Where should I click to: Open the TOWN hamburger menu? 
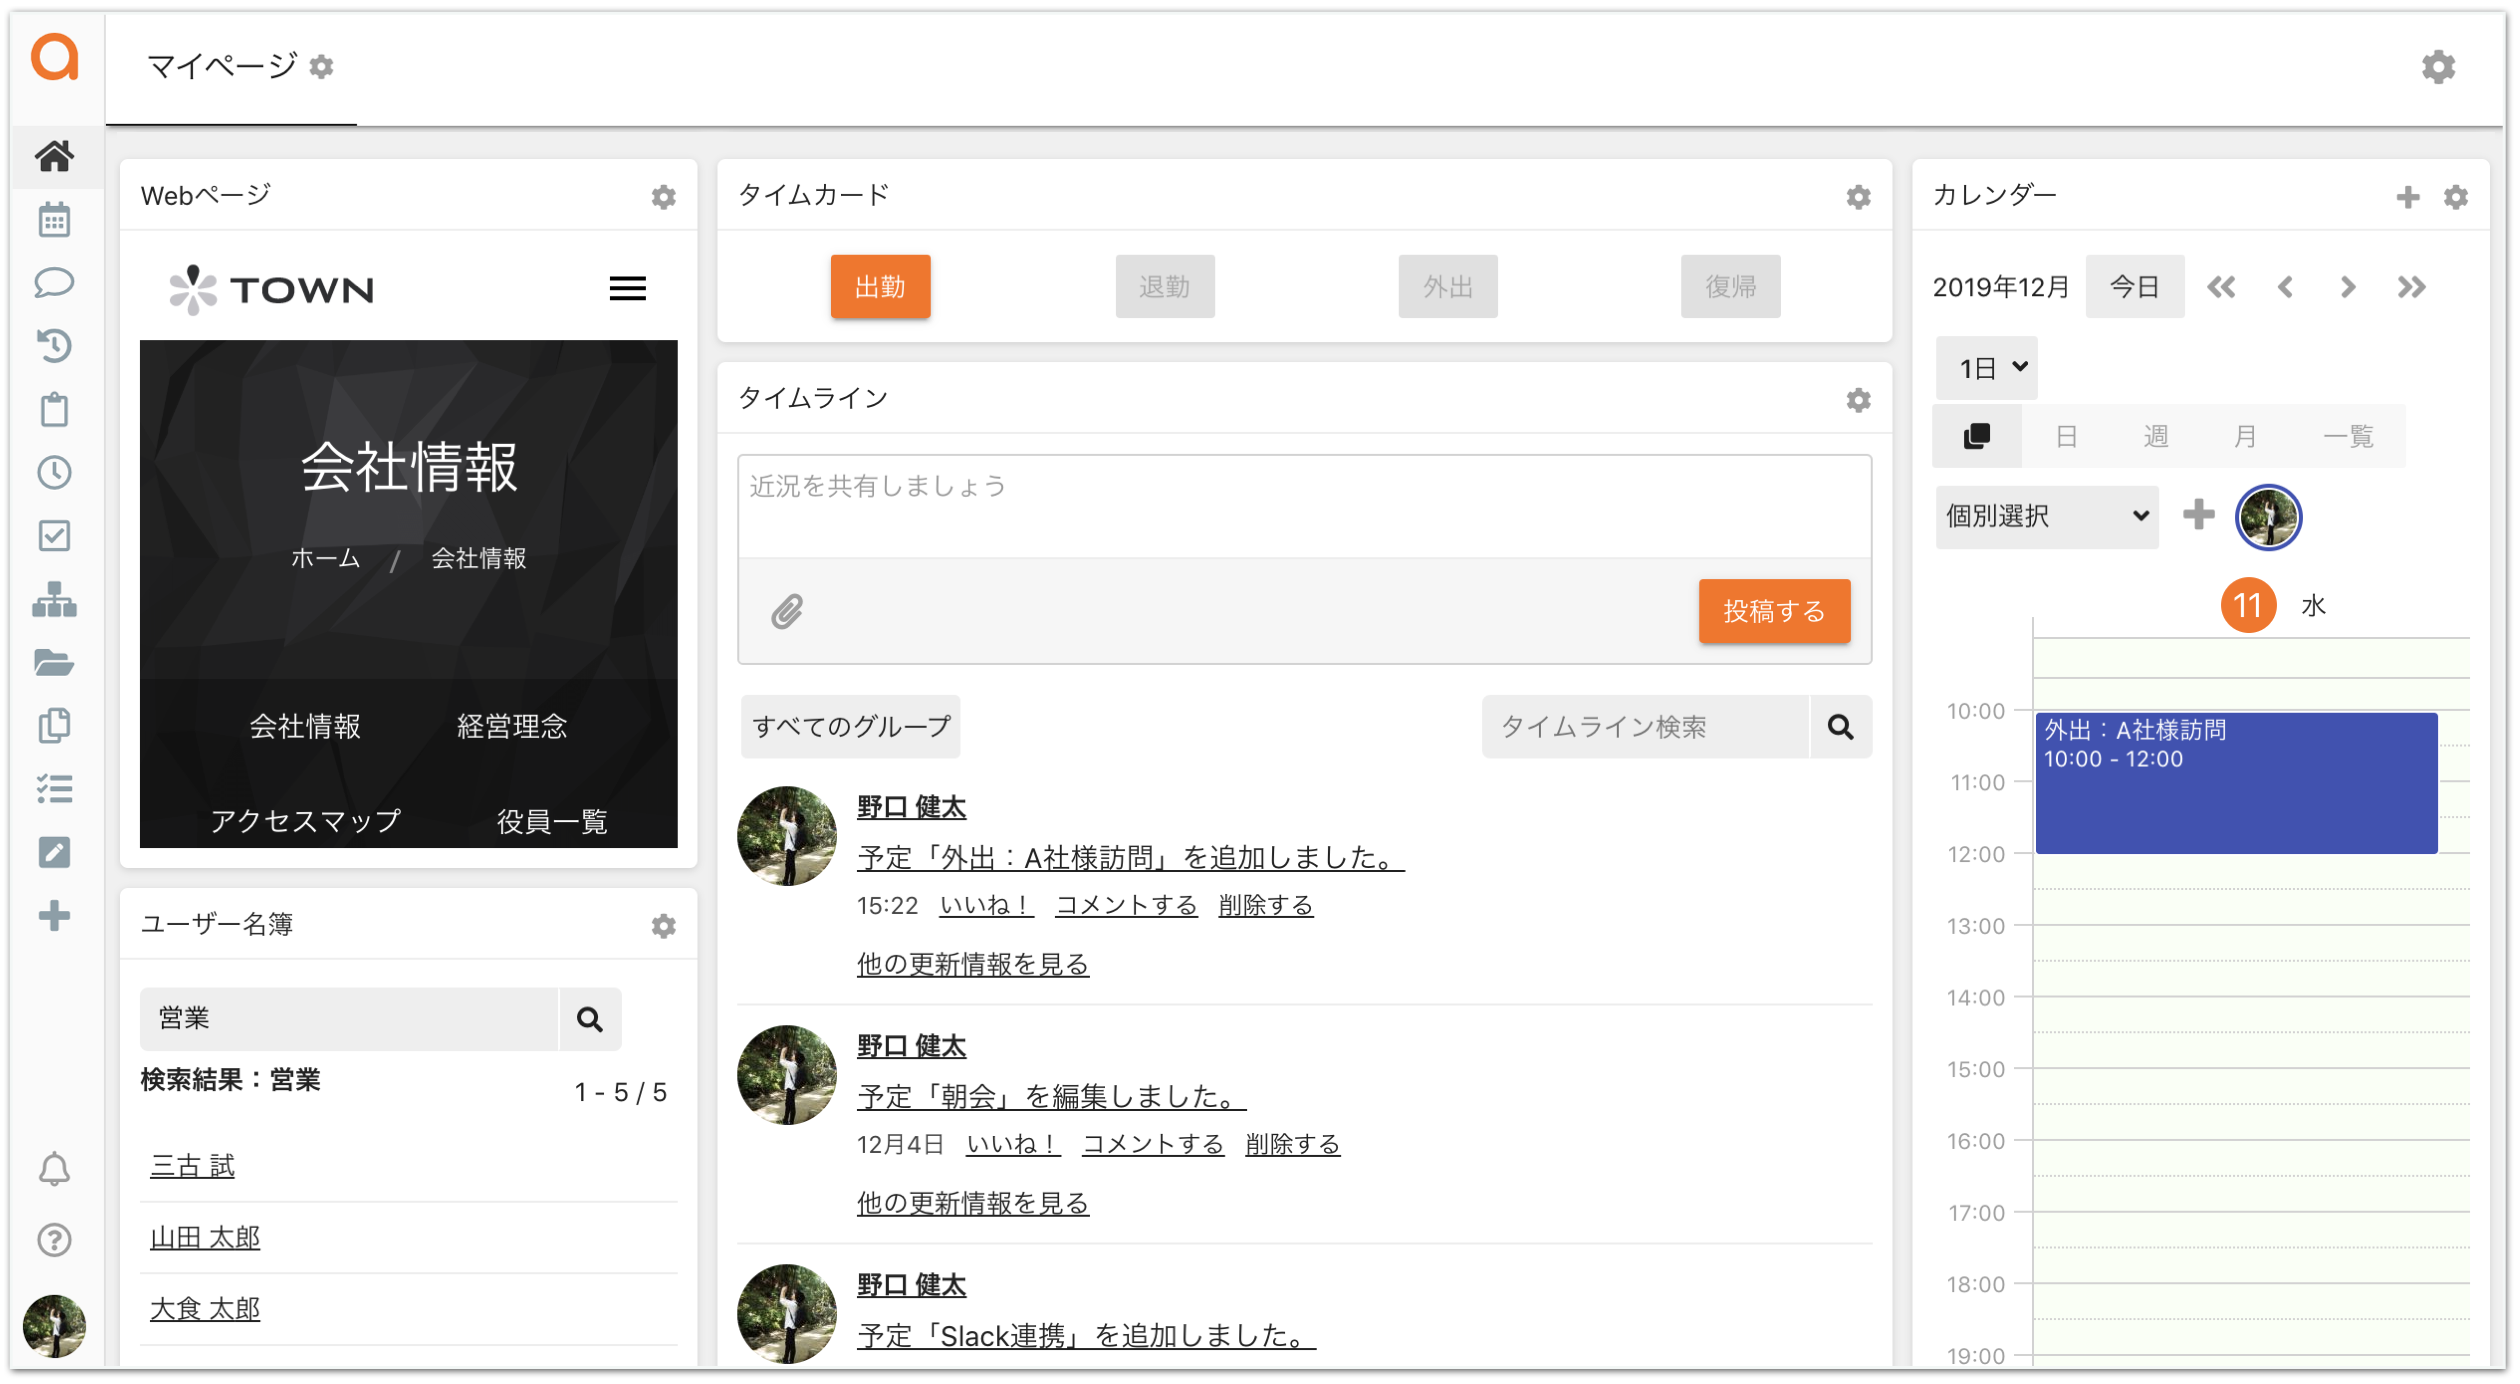[628, 289]
